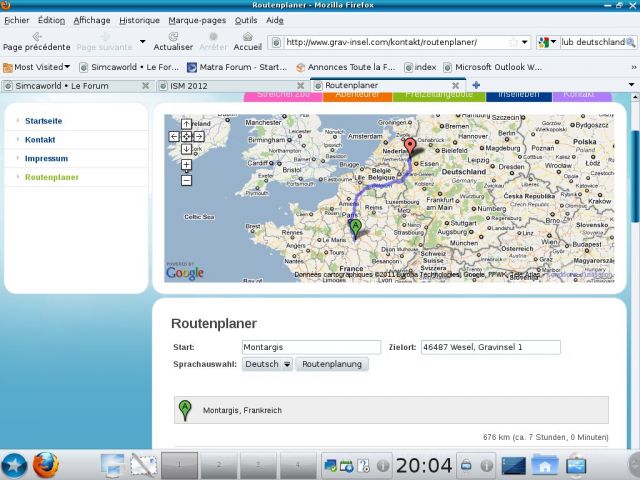Pan map right with arrow control
Screen dimensions: 640x480
click(199, 136)
